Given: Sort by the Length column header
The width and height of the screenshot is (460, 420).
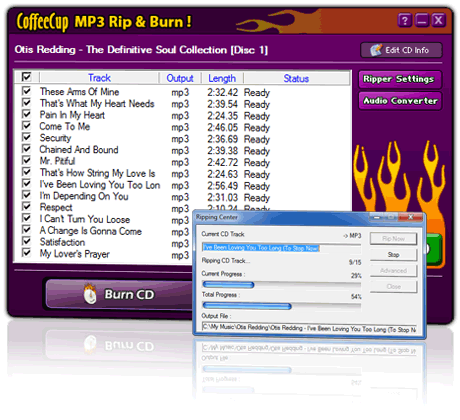Looking at the screenshot, I should (222, 78).
